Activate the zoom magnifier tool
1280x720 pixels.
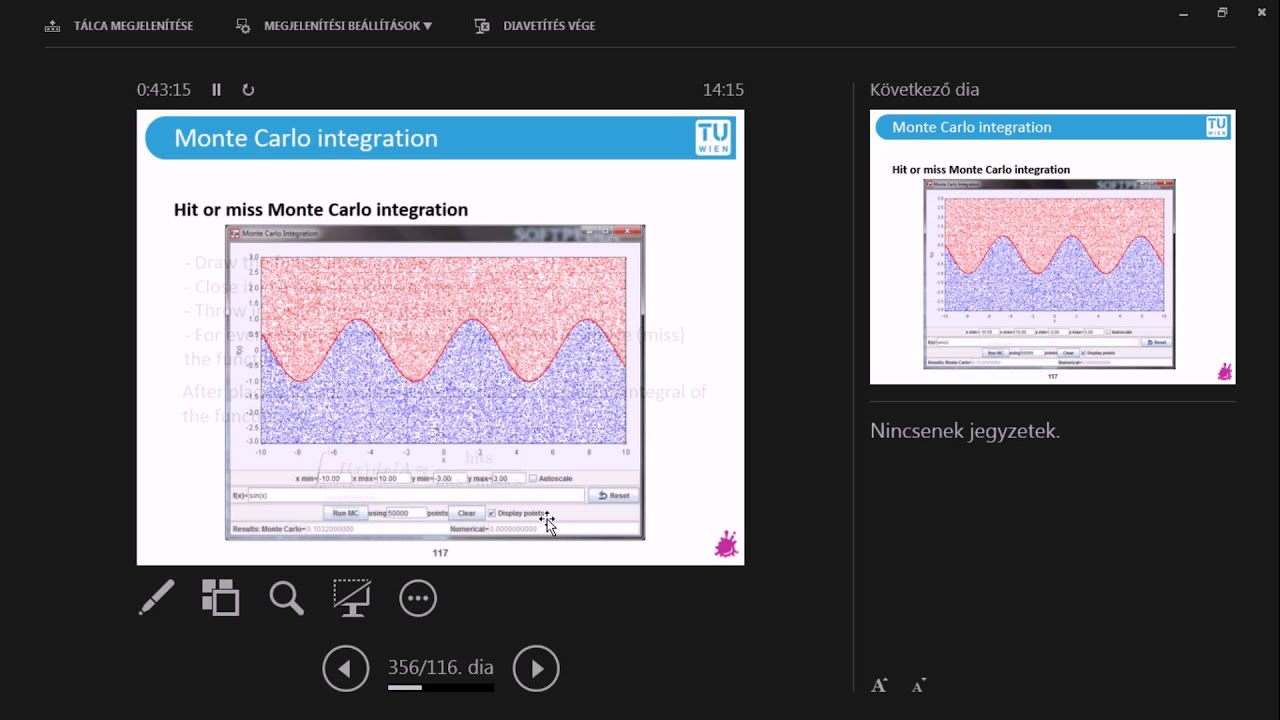286,598
